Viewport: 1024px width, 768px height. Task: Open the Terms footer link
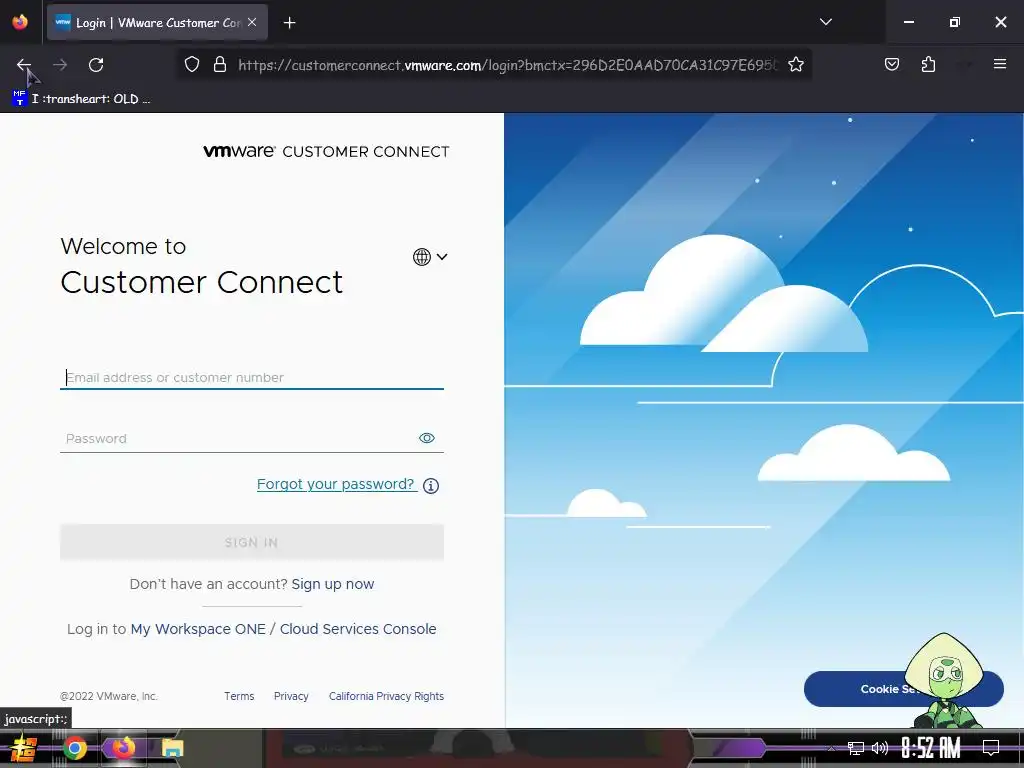point(239,696)
